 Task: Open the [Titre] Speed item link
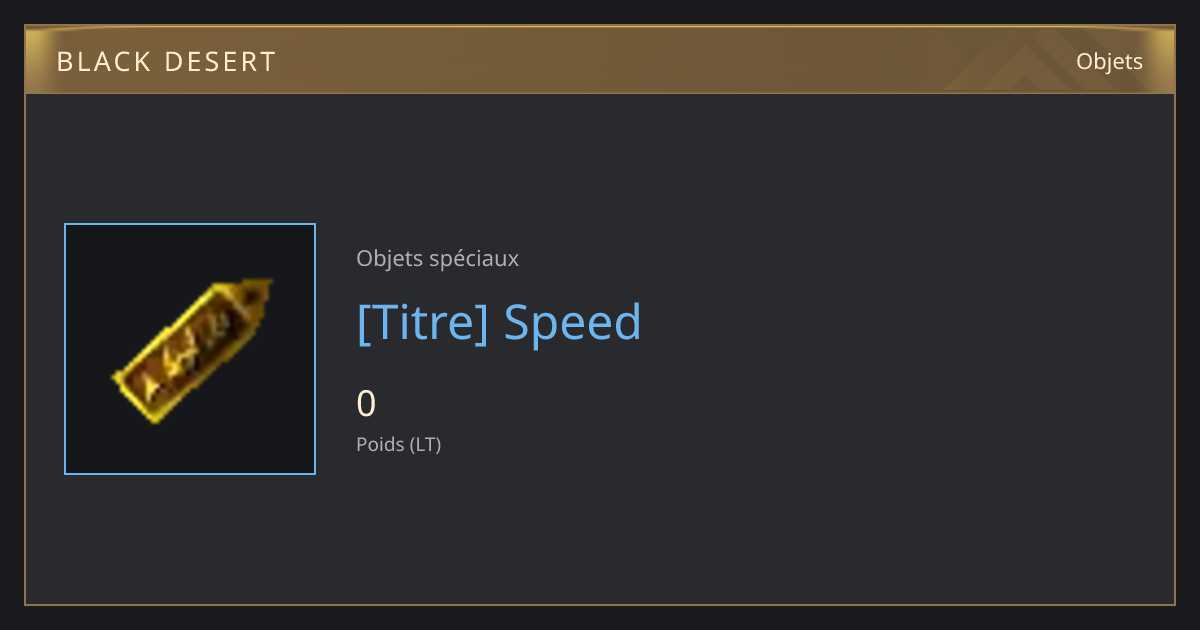[499, 323]
